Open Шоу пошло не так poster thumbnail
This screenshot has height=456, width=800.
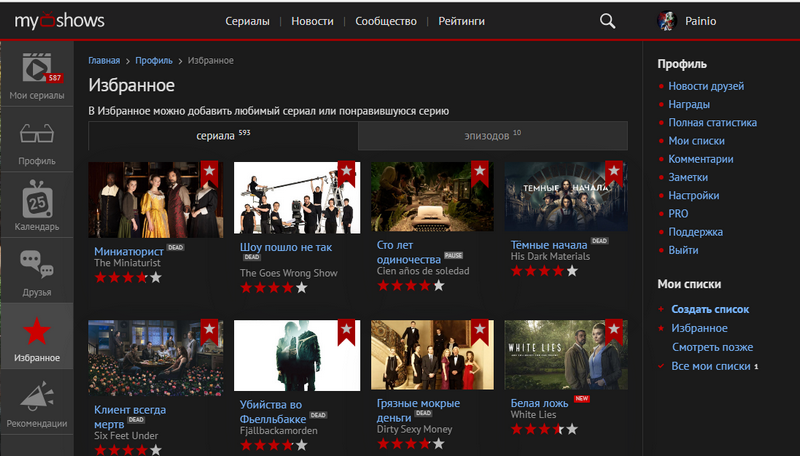coord(297,198)
